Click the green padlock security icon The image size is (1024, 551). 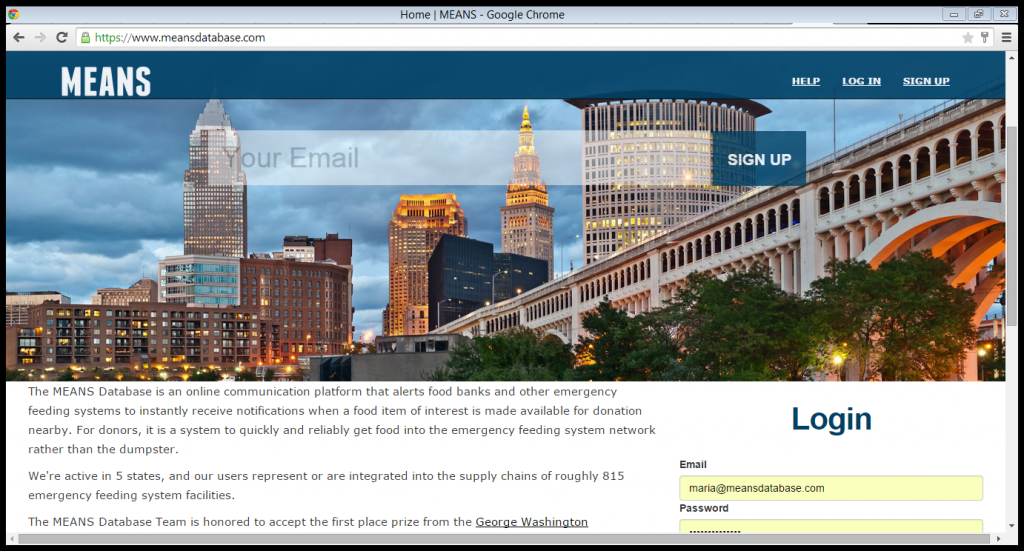click(86, 38)
